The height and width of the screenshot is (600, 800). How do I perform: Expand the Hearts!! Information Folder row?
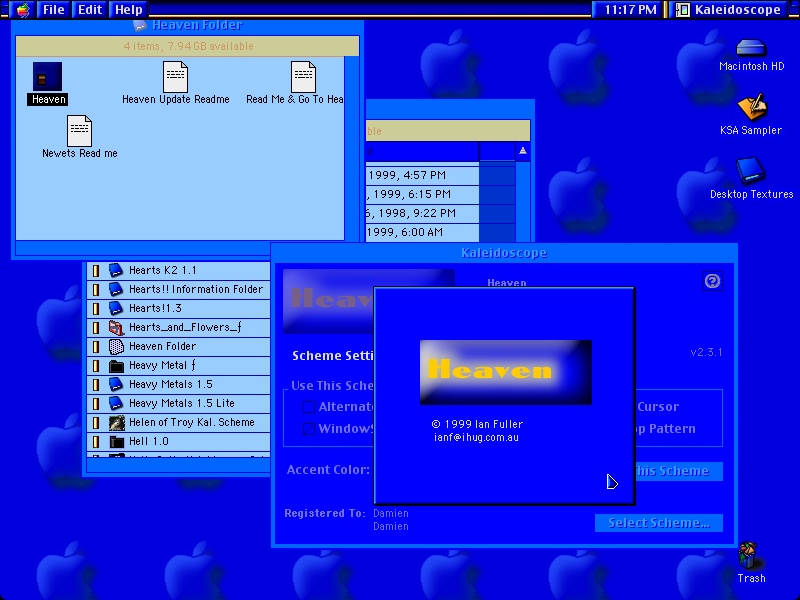(x=96, y=289)
